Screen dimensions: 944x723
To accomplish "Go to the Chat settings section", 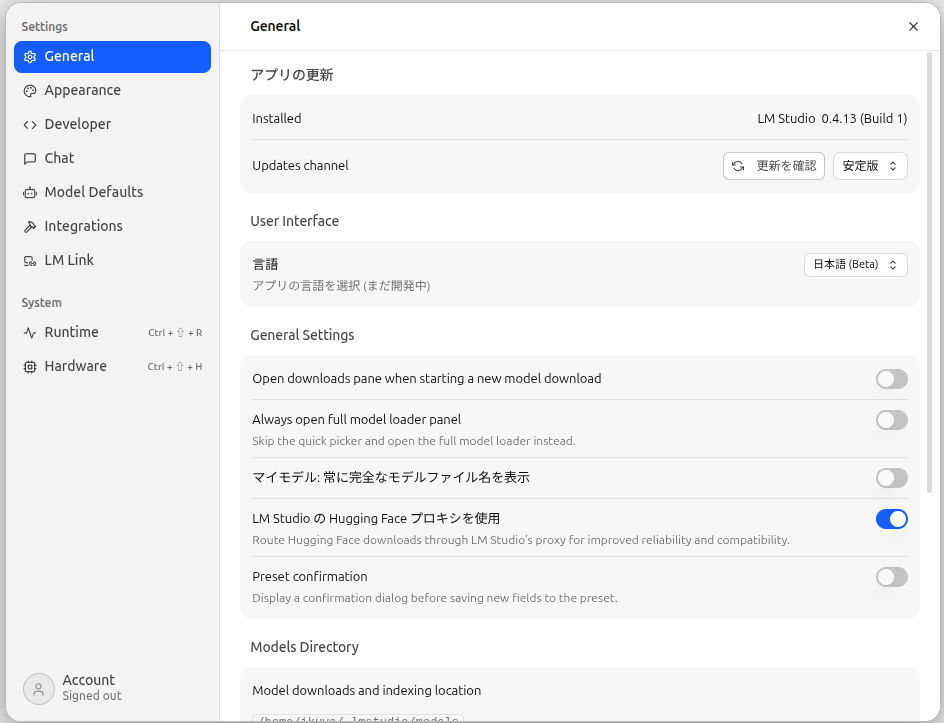I will click(112, 158).
